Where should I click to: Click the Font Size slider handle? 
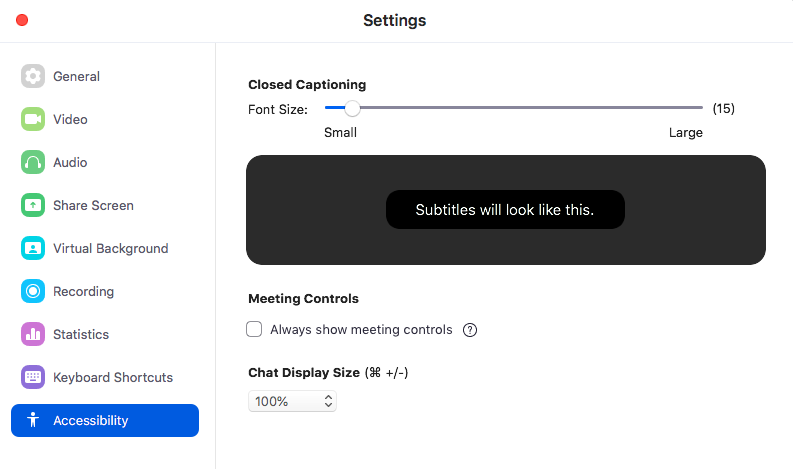coord(352,108)
